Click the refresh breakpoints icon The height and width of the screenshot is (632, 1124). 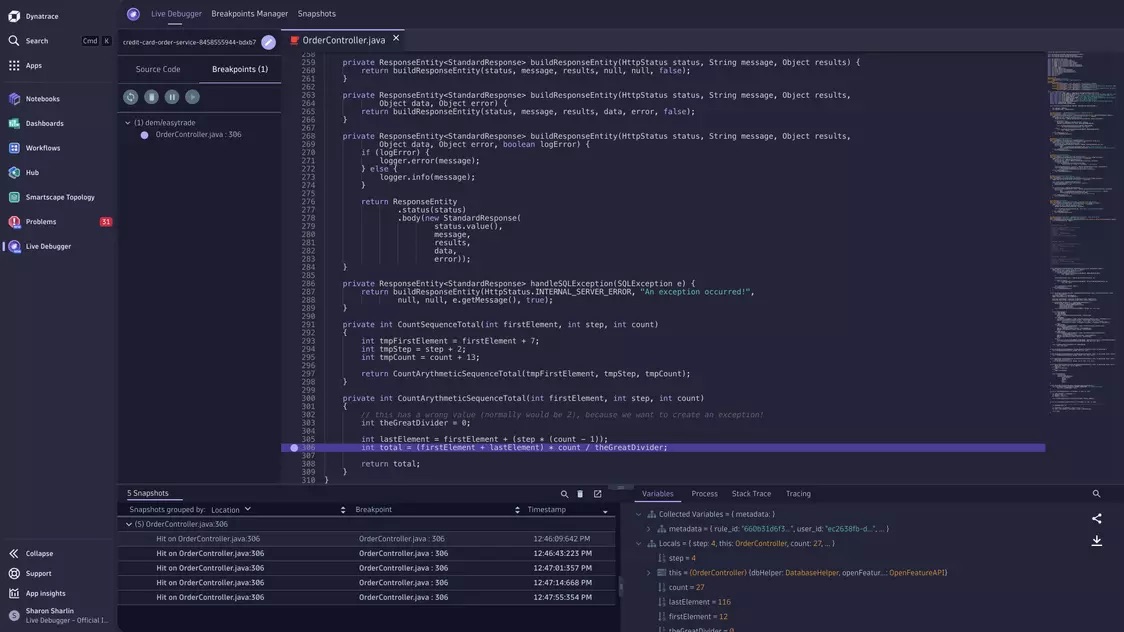(x=131, y=97)
